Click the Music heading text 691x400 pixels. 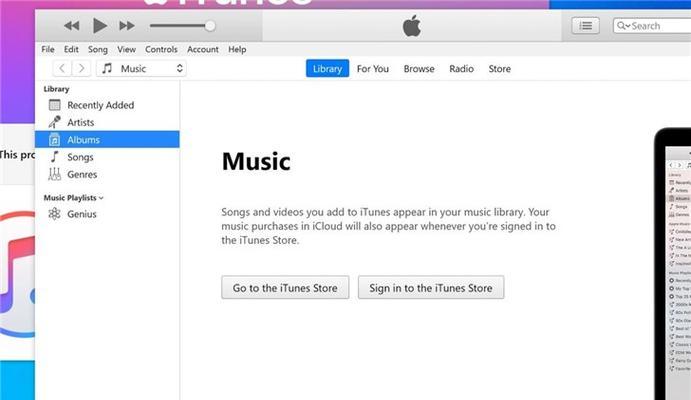[256, 161]
